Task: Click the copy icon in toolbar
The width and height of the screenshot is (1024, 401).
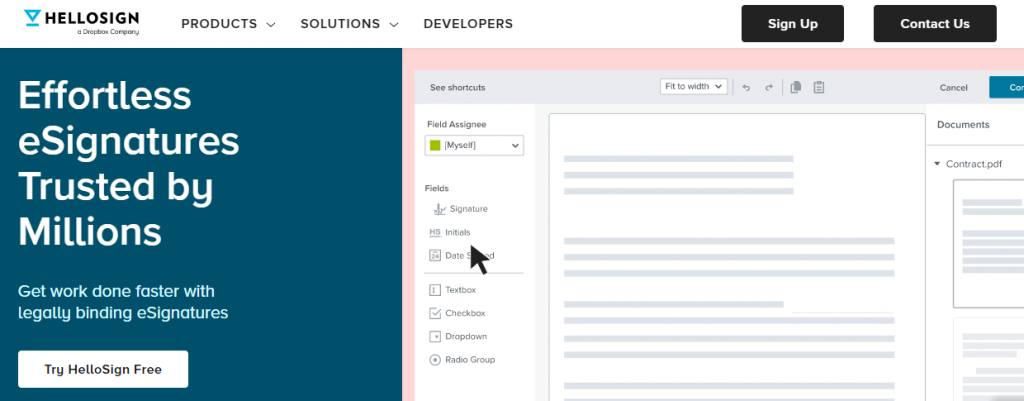Action: 795,87
